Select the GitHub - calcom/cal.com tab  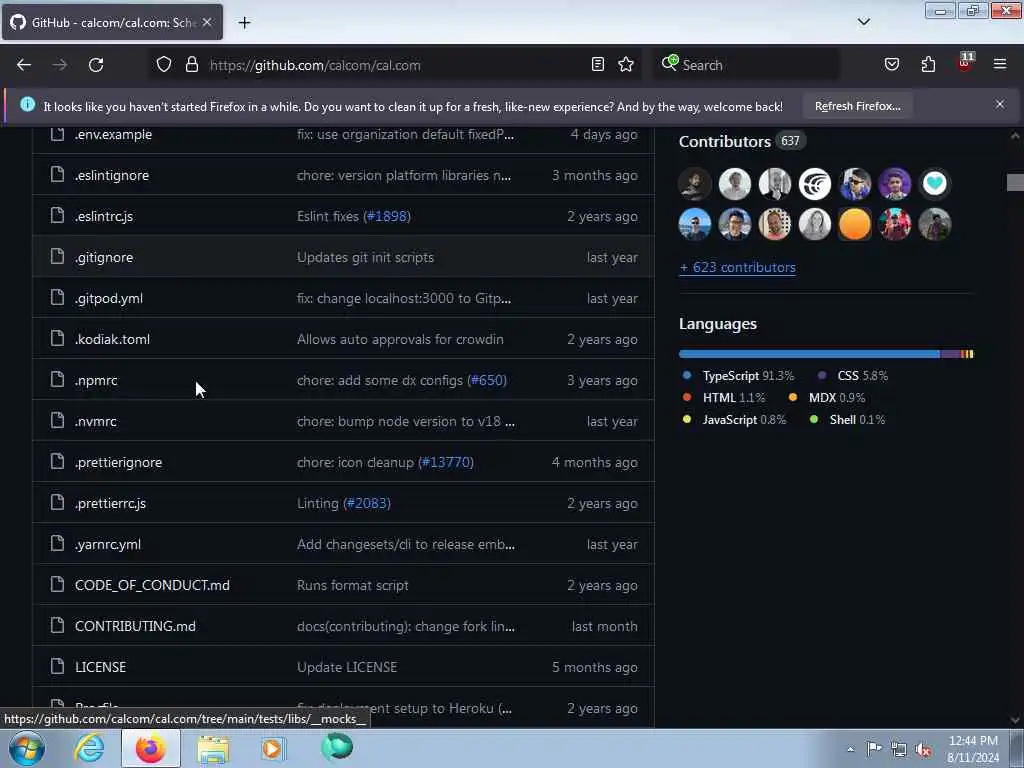pos(112,22)
